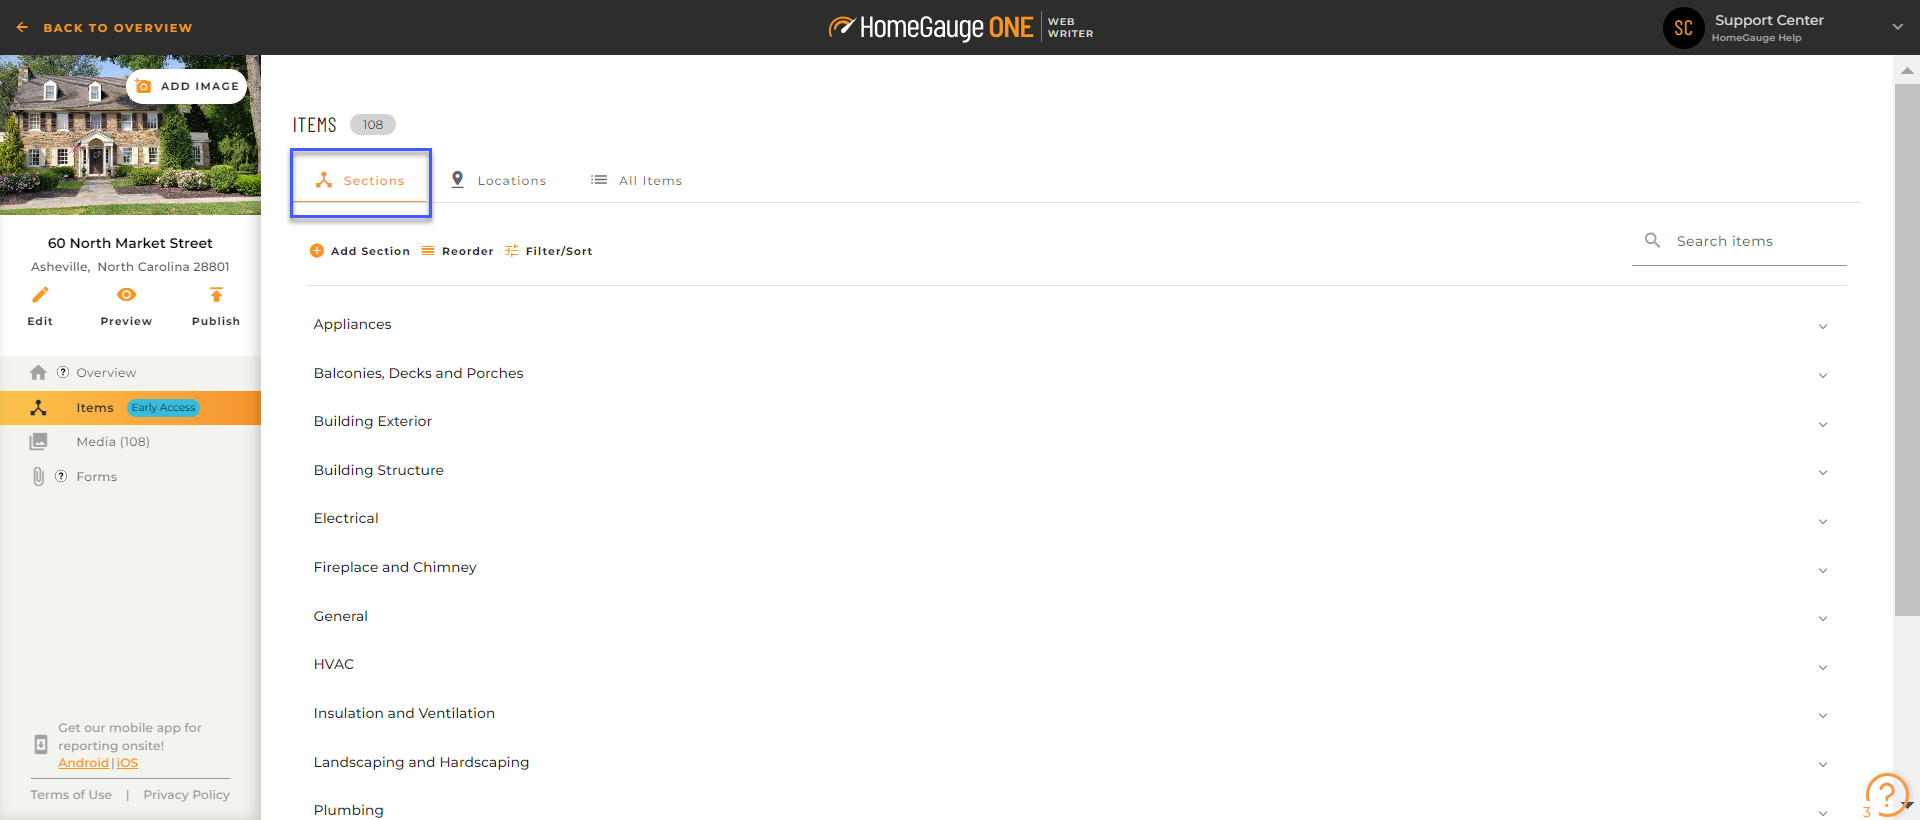
Task: Open the iOS app link
Action: tap(127, 763)
